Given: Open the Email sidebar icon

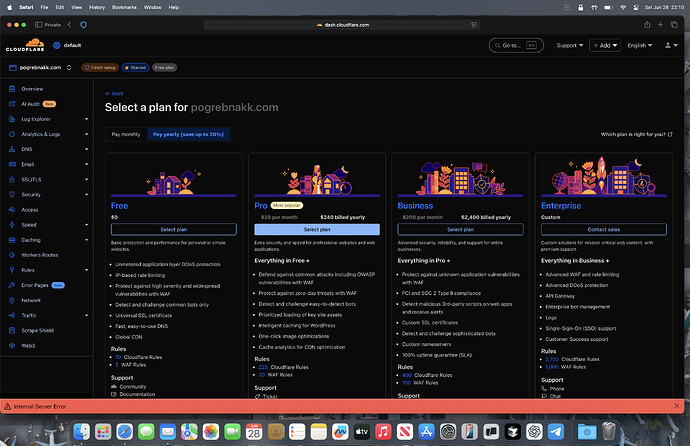Looking at the screenshot, I should point(12,165).
